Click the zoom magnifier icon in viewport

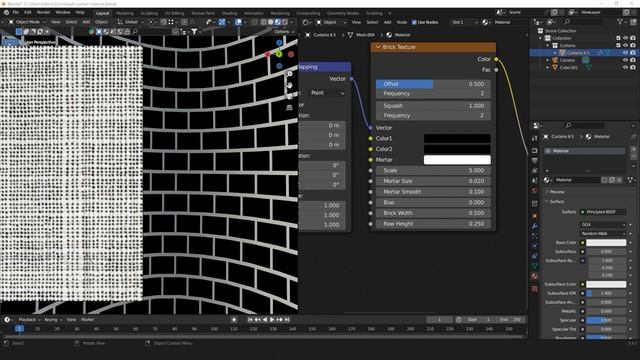[289, 74]
